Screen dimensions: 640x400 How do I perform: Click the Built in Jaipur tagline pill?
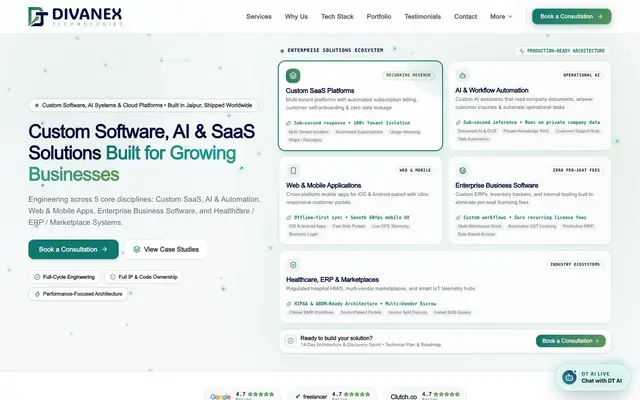point(143,105)
